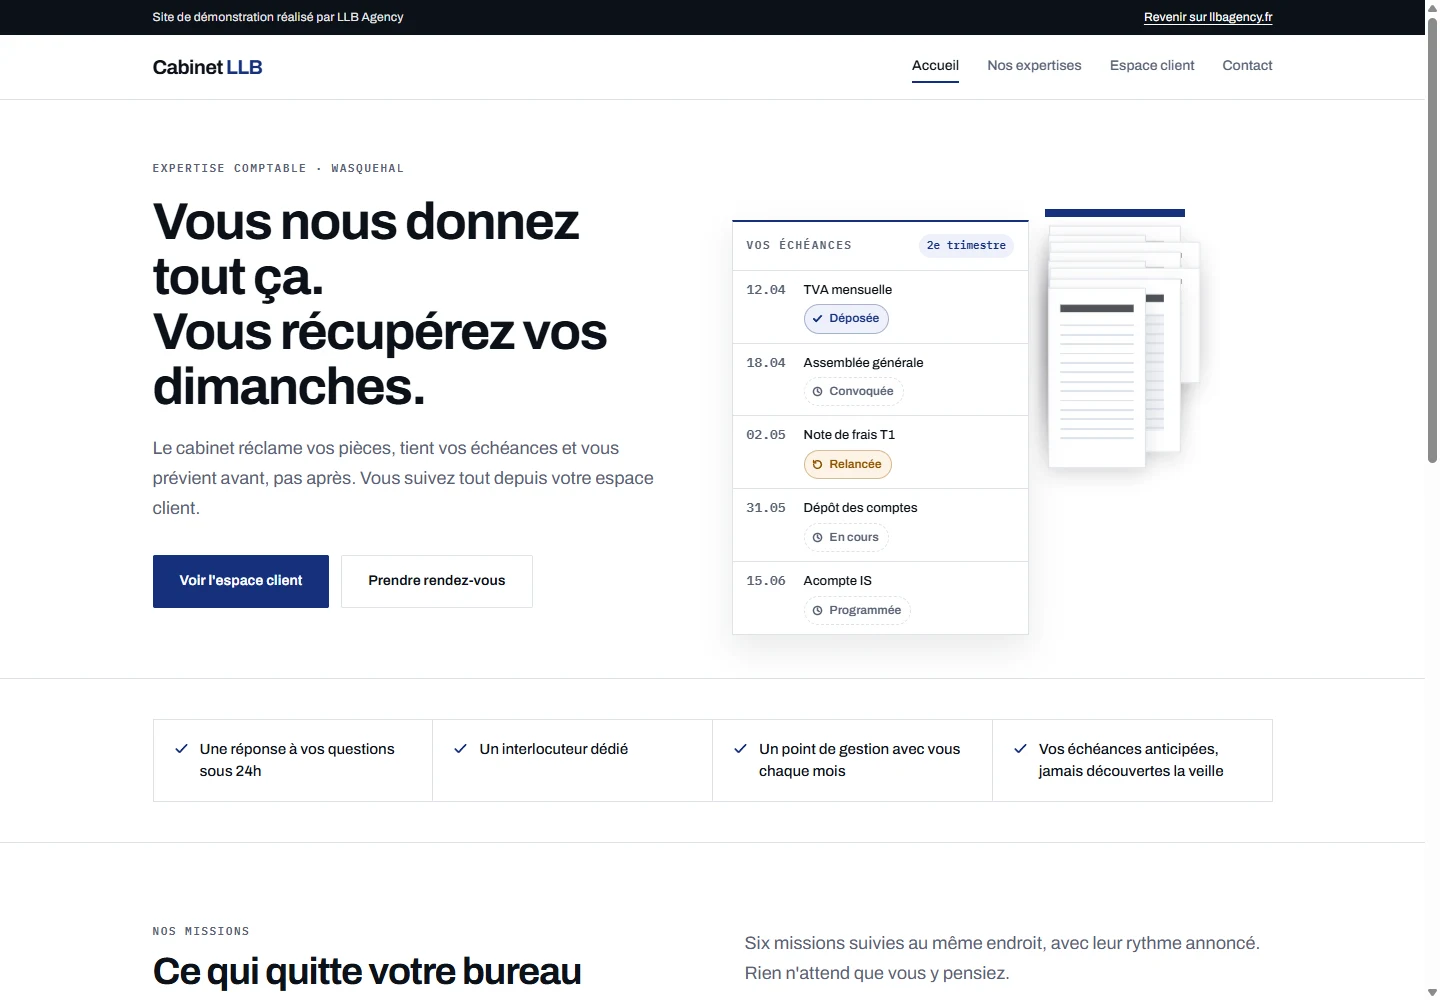This screenshot has width=1440, height=1000.
Task: Click Dépôt des comptes entry
Action: click(x=860, y=508)
